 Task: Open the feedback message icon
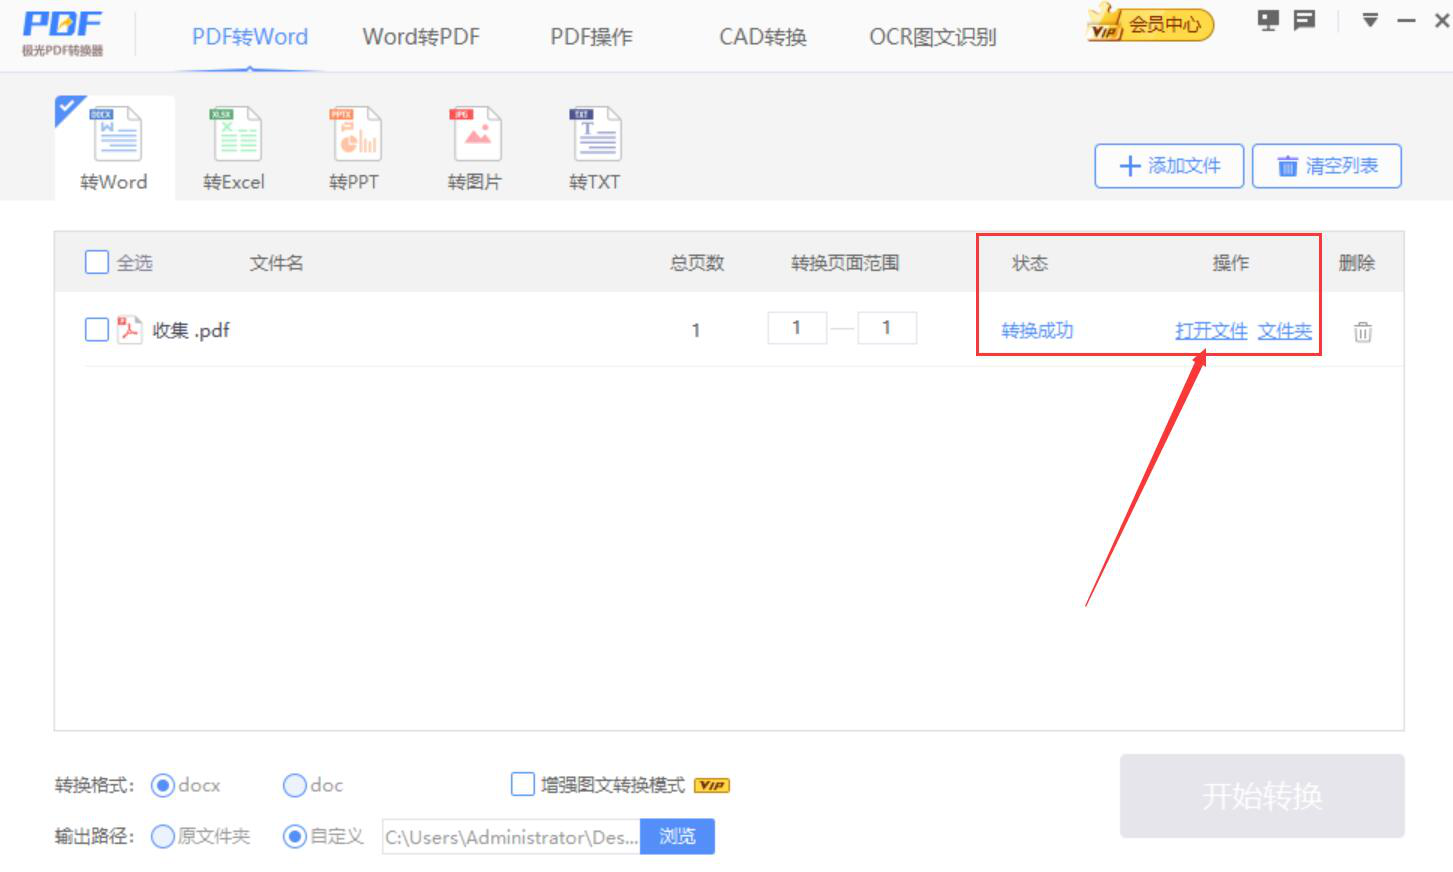click(x=1304, y=20)
